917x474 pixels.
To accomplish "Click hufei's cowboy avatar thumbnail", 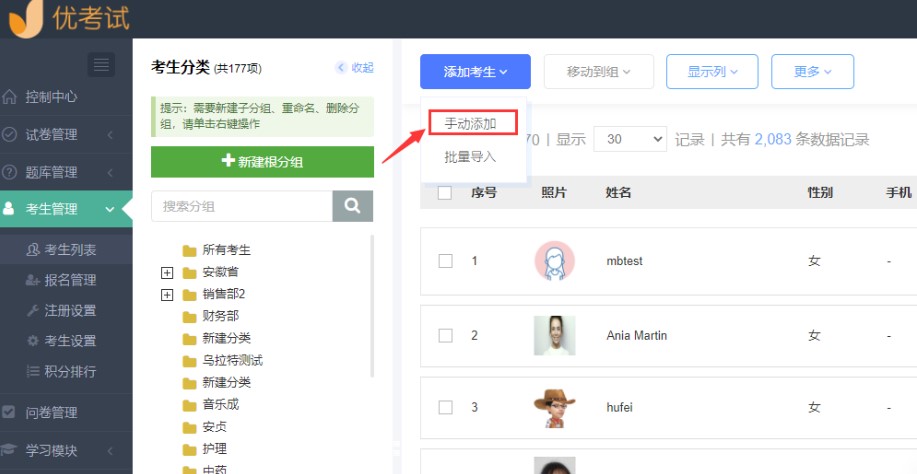I will click(555, 408).
